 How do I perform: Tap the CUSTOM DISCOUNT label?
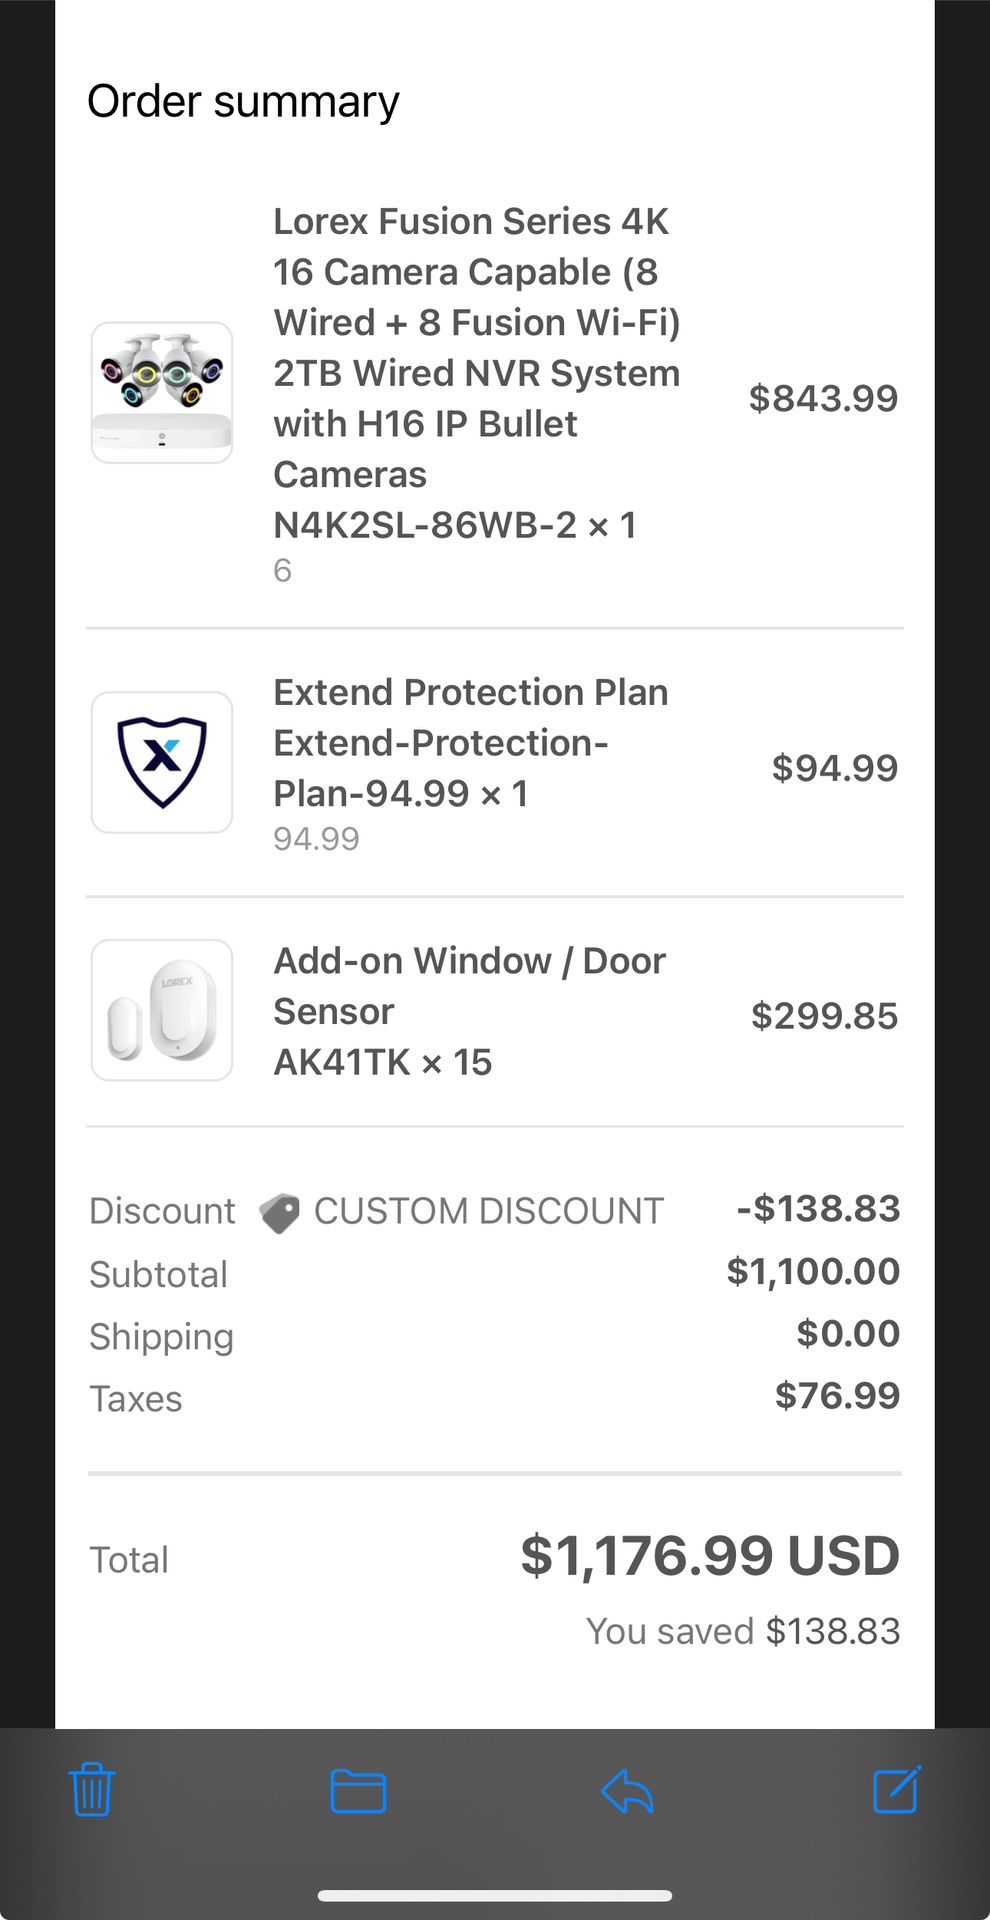488,1211
